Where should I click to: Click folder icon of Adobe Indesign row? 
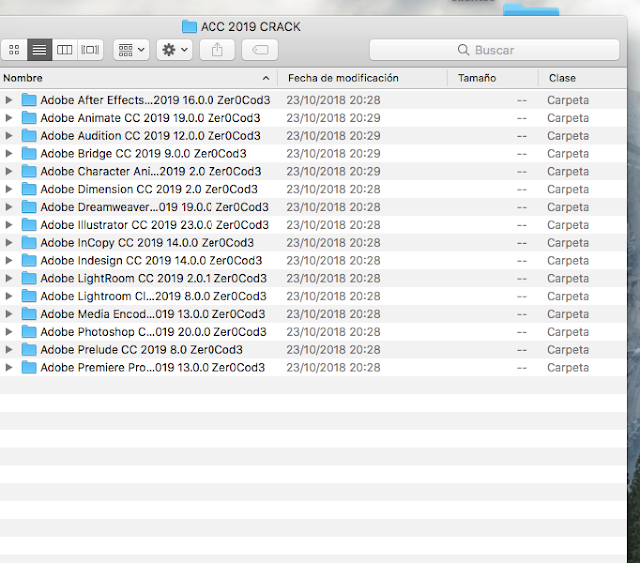point(29,260)
